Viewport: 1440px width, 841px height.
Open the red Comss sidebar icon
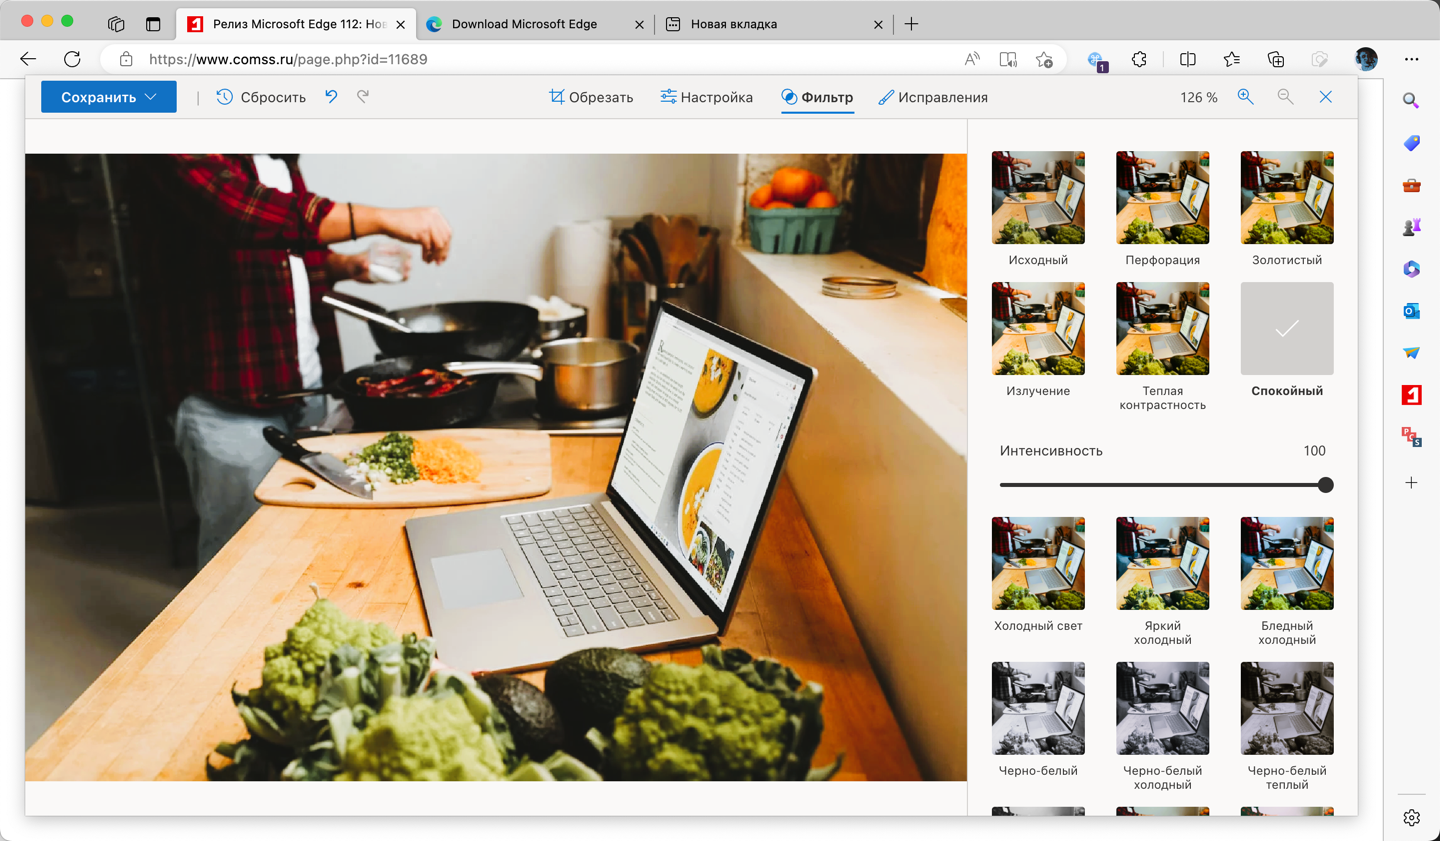click(x=1411, y=395)
